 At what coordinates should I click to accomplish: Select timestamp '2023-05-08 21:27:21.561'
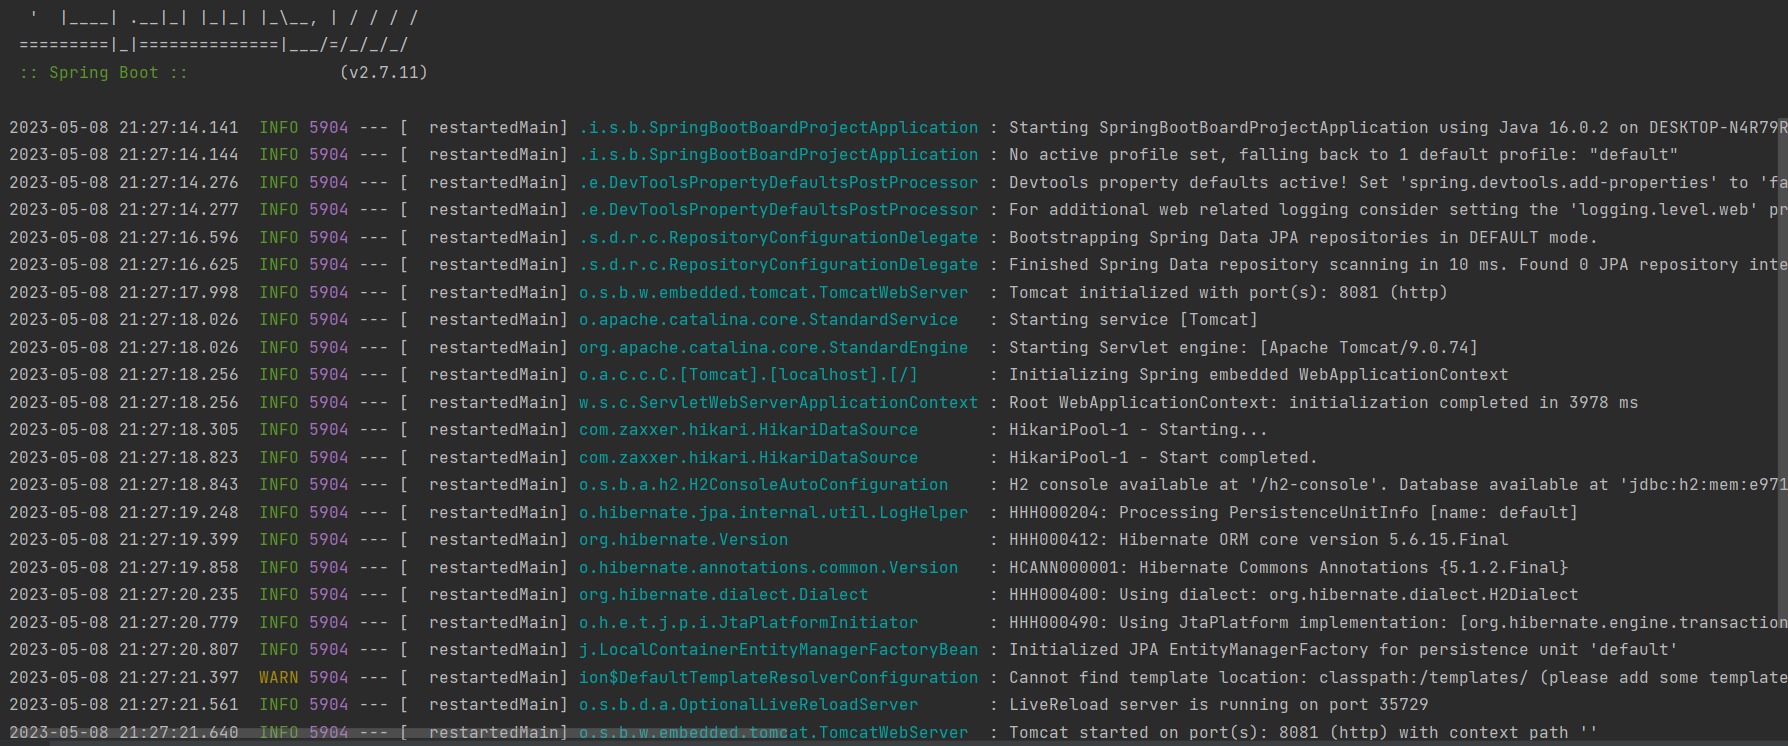(124, 704)
